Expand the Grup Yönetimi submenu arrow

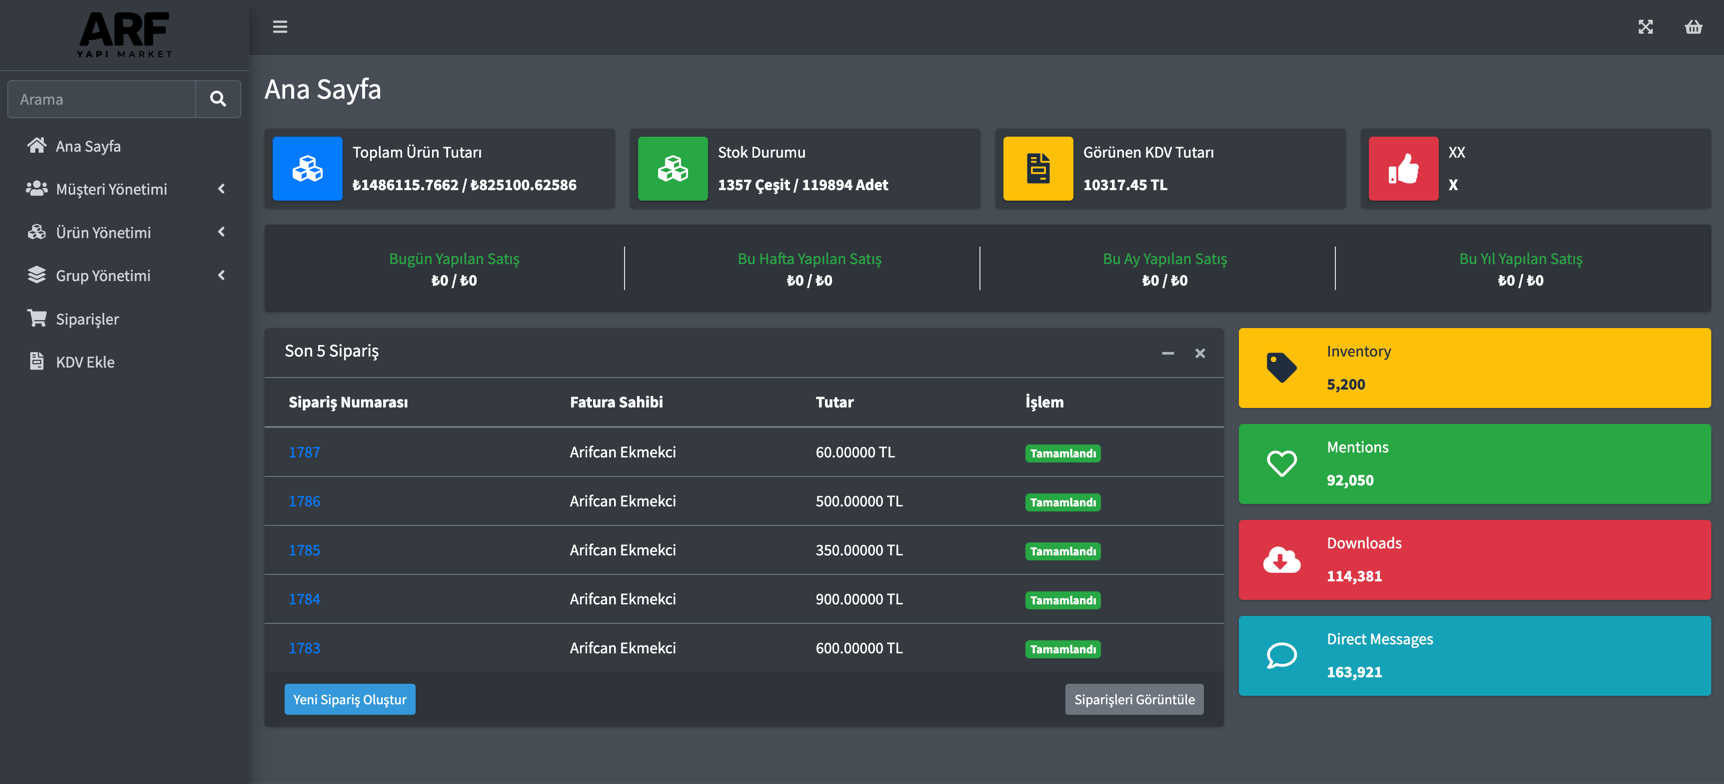point(221,275)
